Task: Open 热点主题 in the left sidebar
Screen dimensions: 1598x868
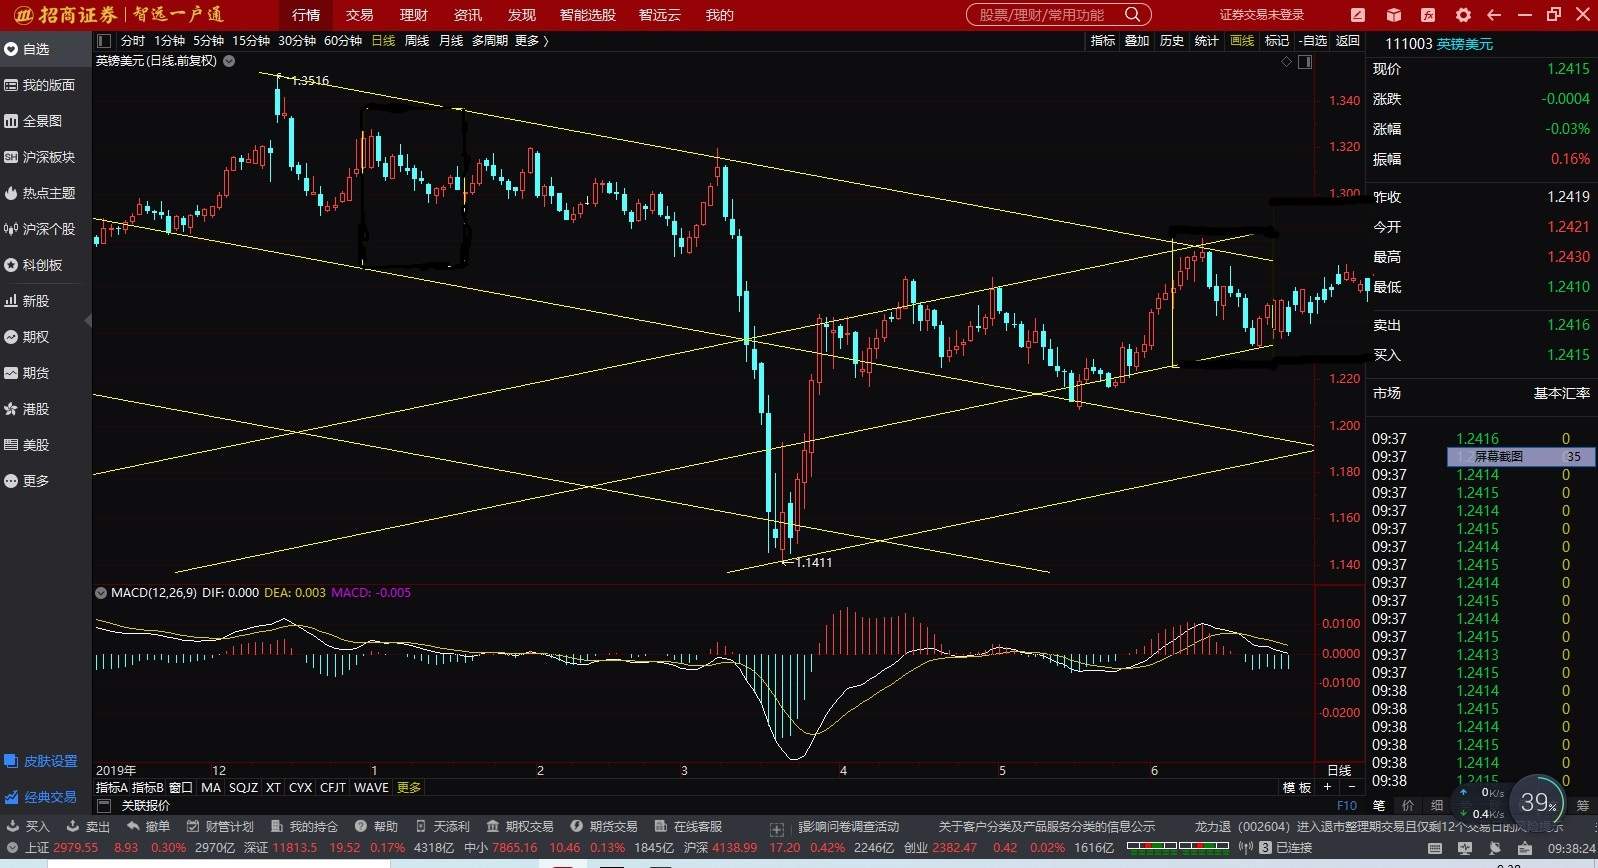Action: (40, 193)
